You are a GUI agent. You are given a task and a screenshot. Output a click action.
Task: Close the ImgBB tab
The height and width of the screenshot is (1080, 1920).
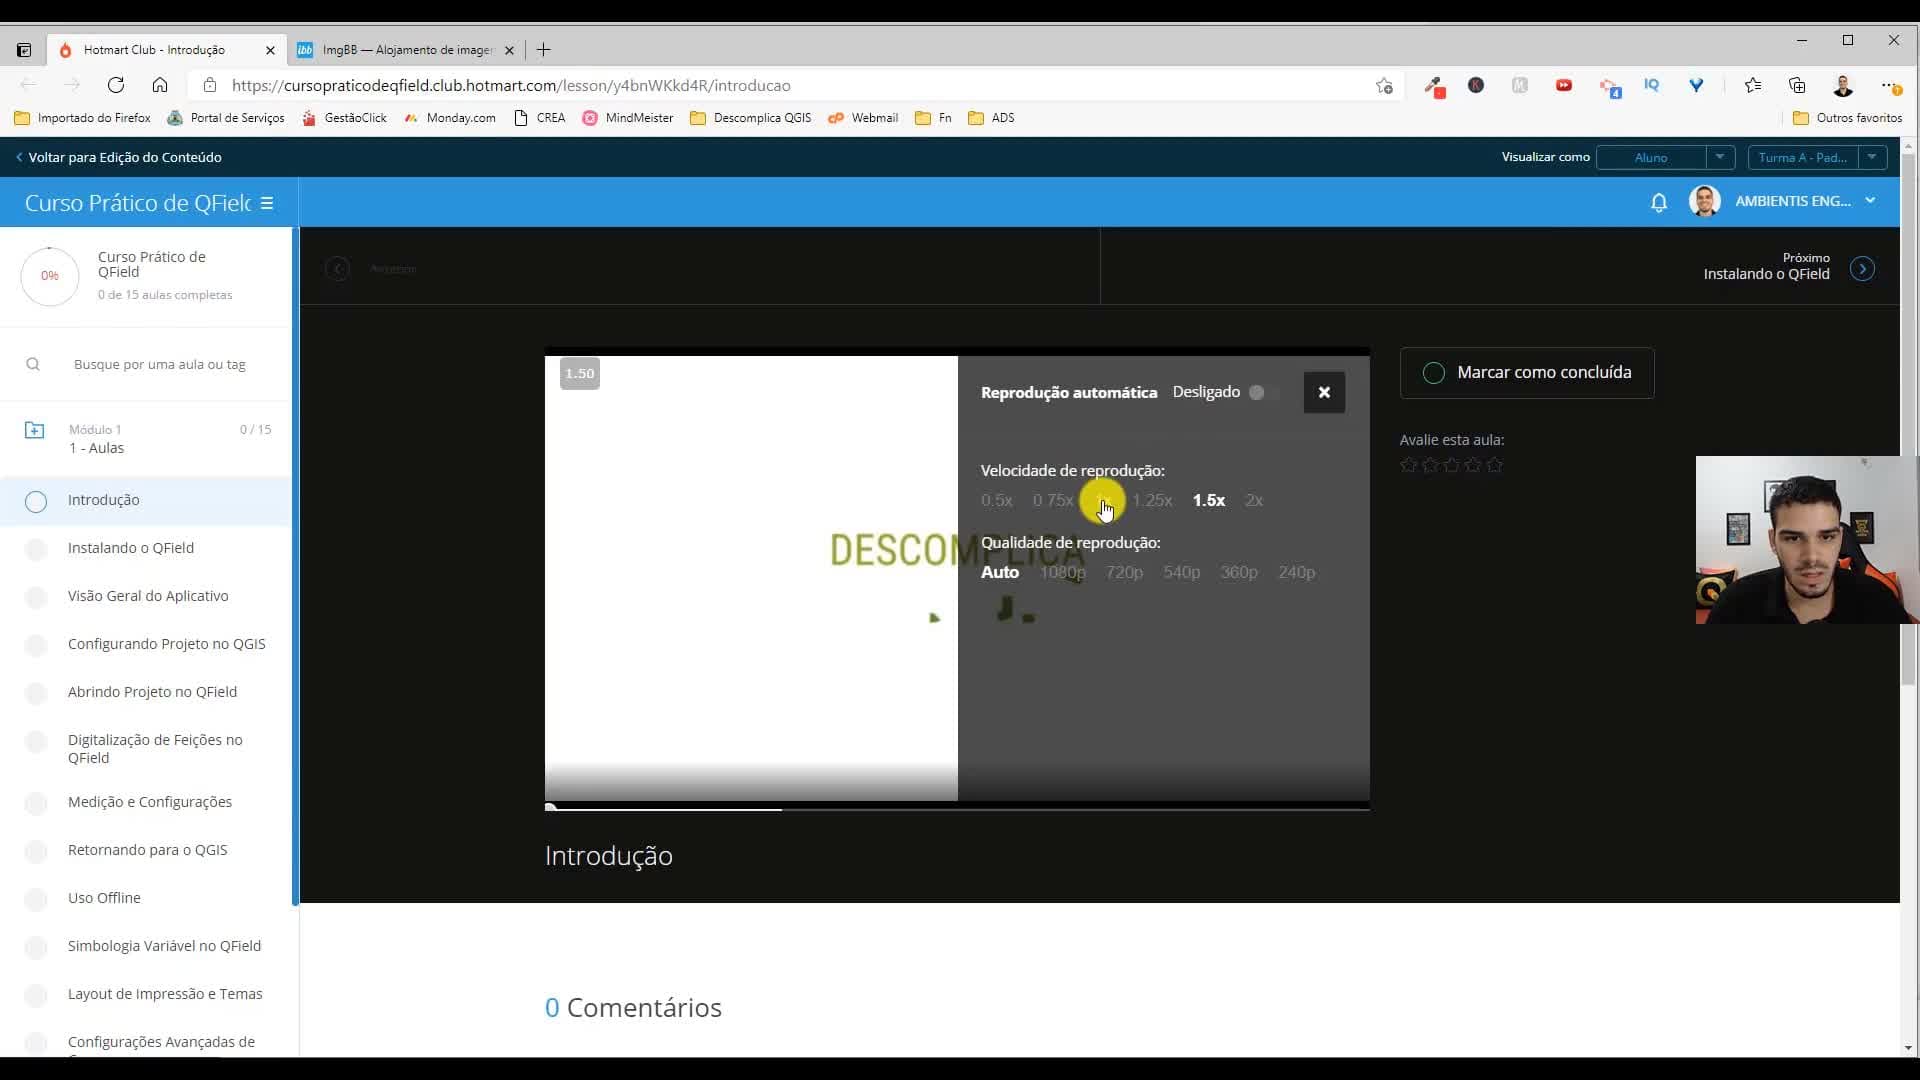pos(509,50)
